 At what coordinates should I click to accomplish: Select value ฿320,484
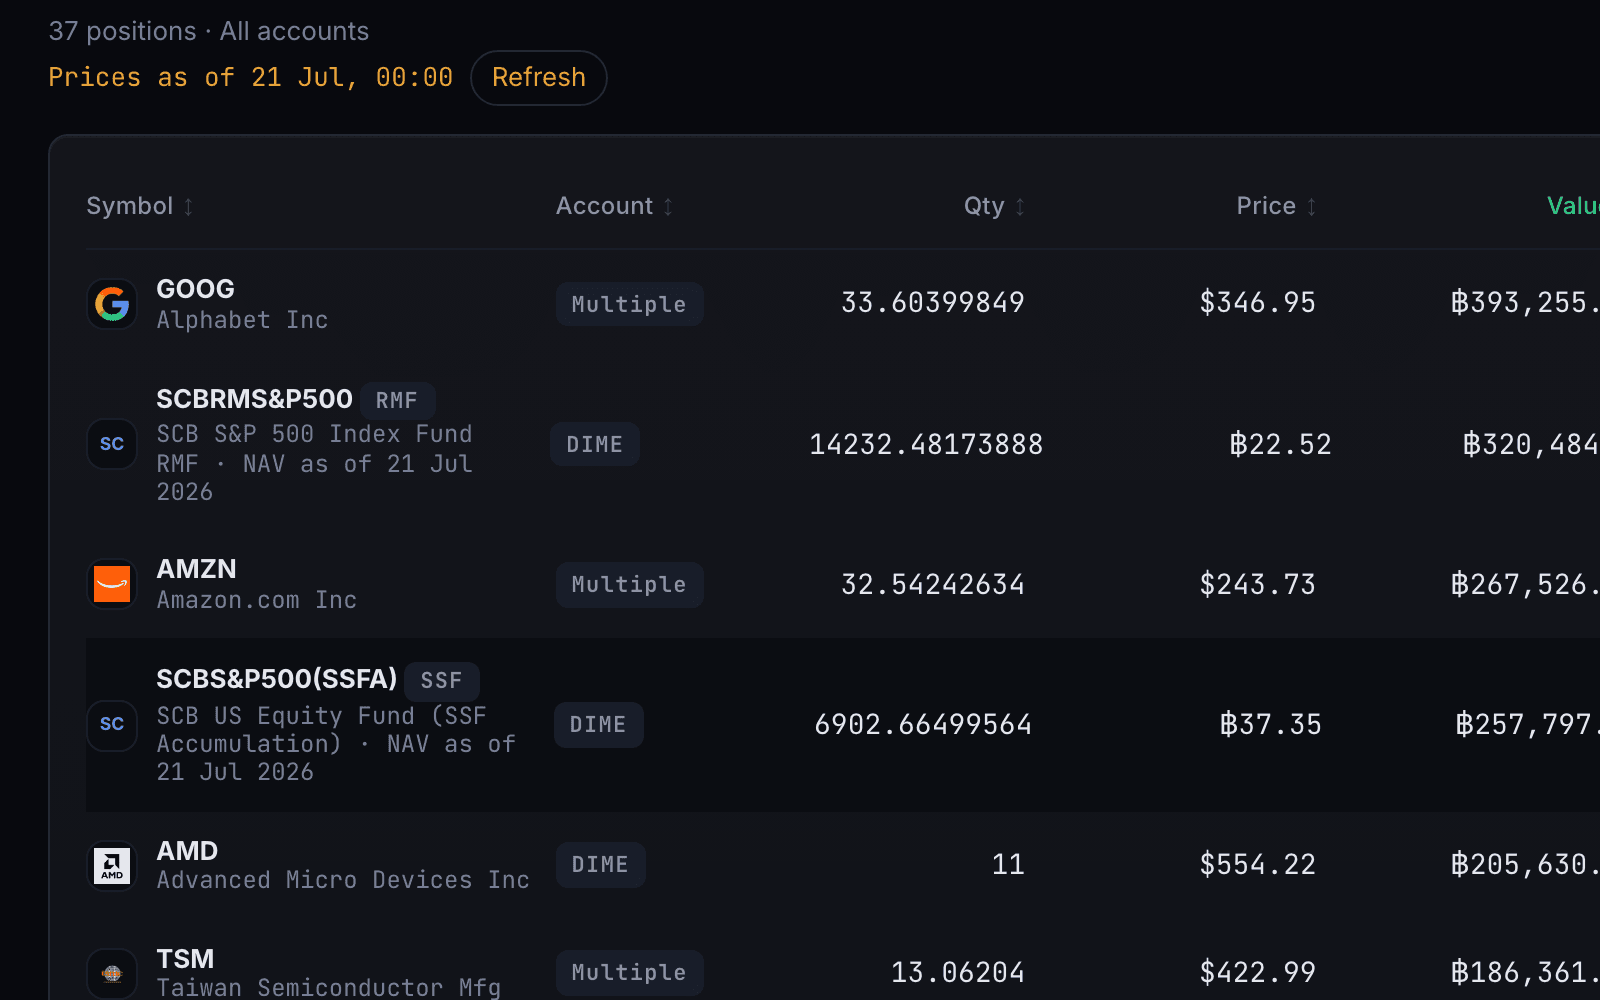[x=1531, y=444]
